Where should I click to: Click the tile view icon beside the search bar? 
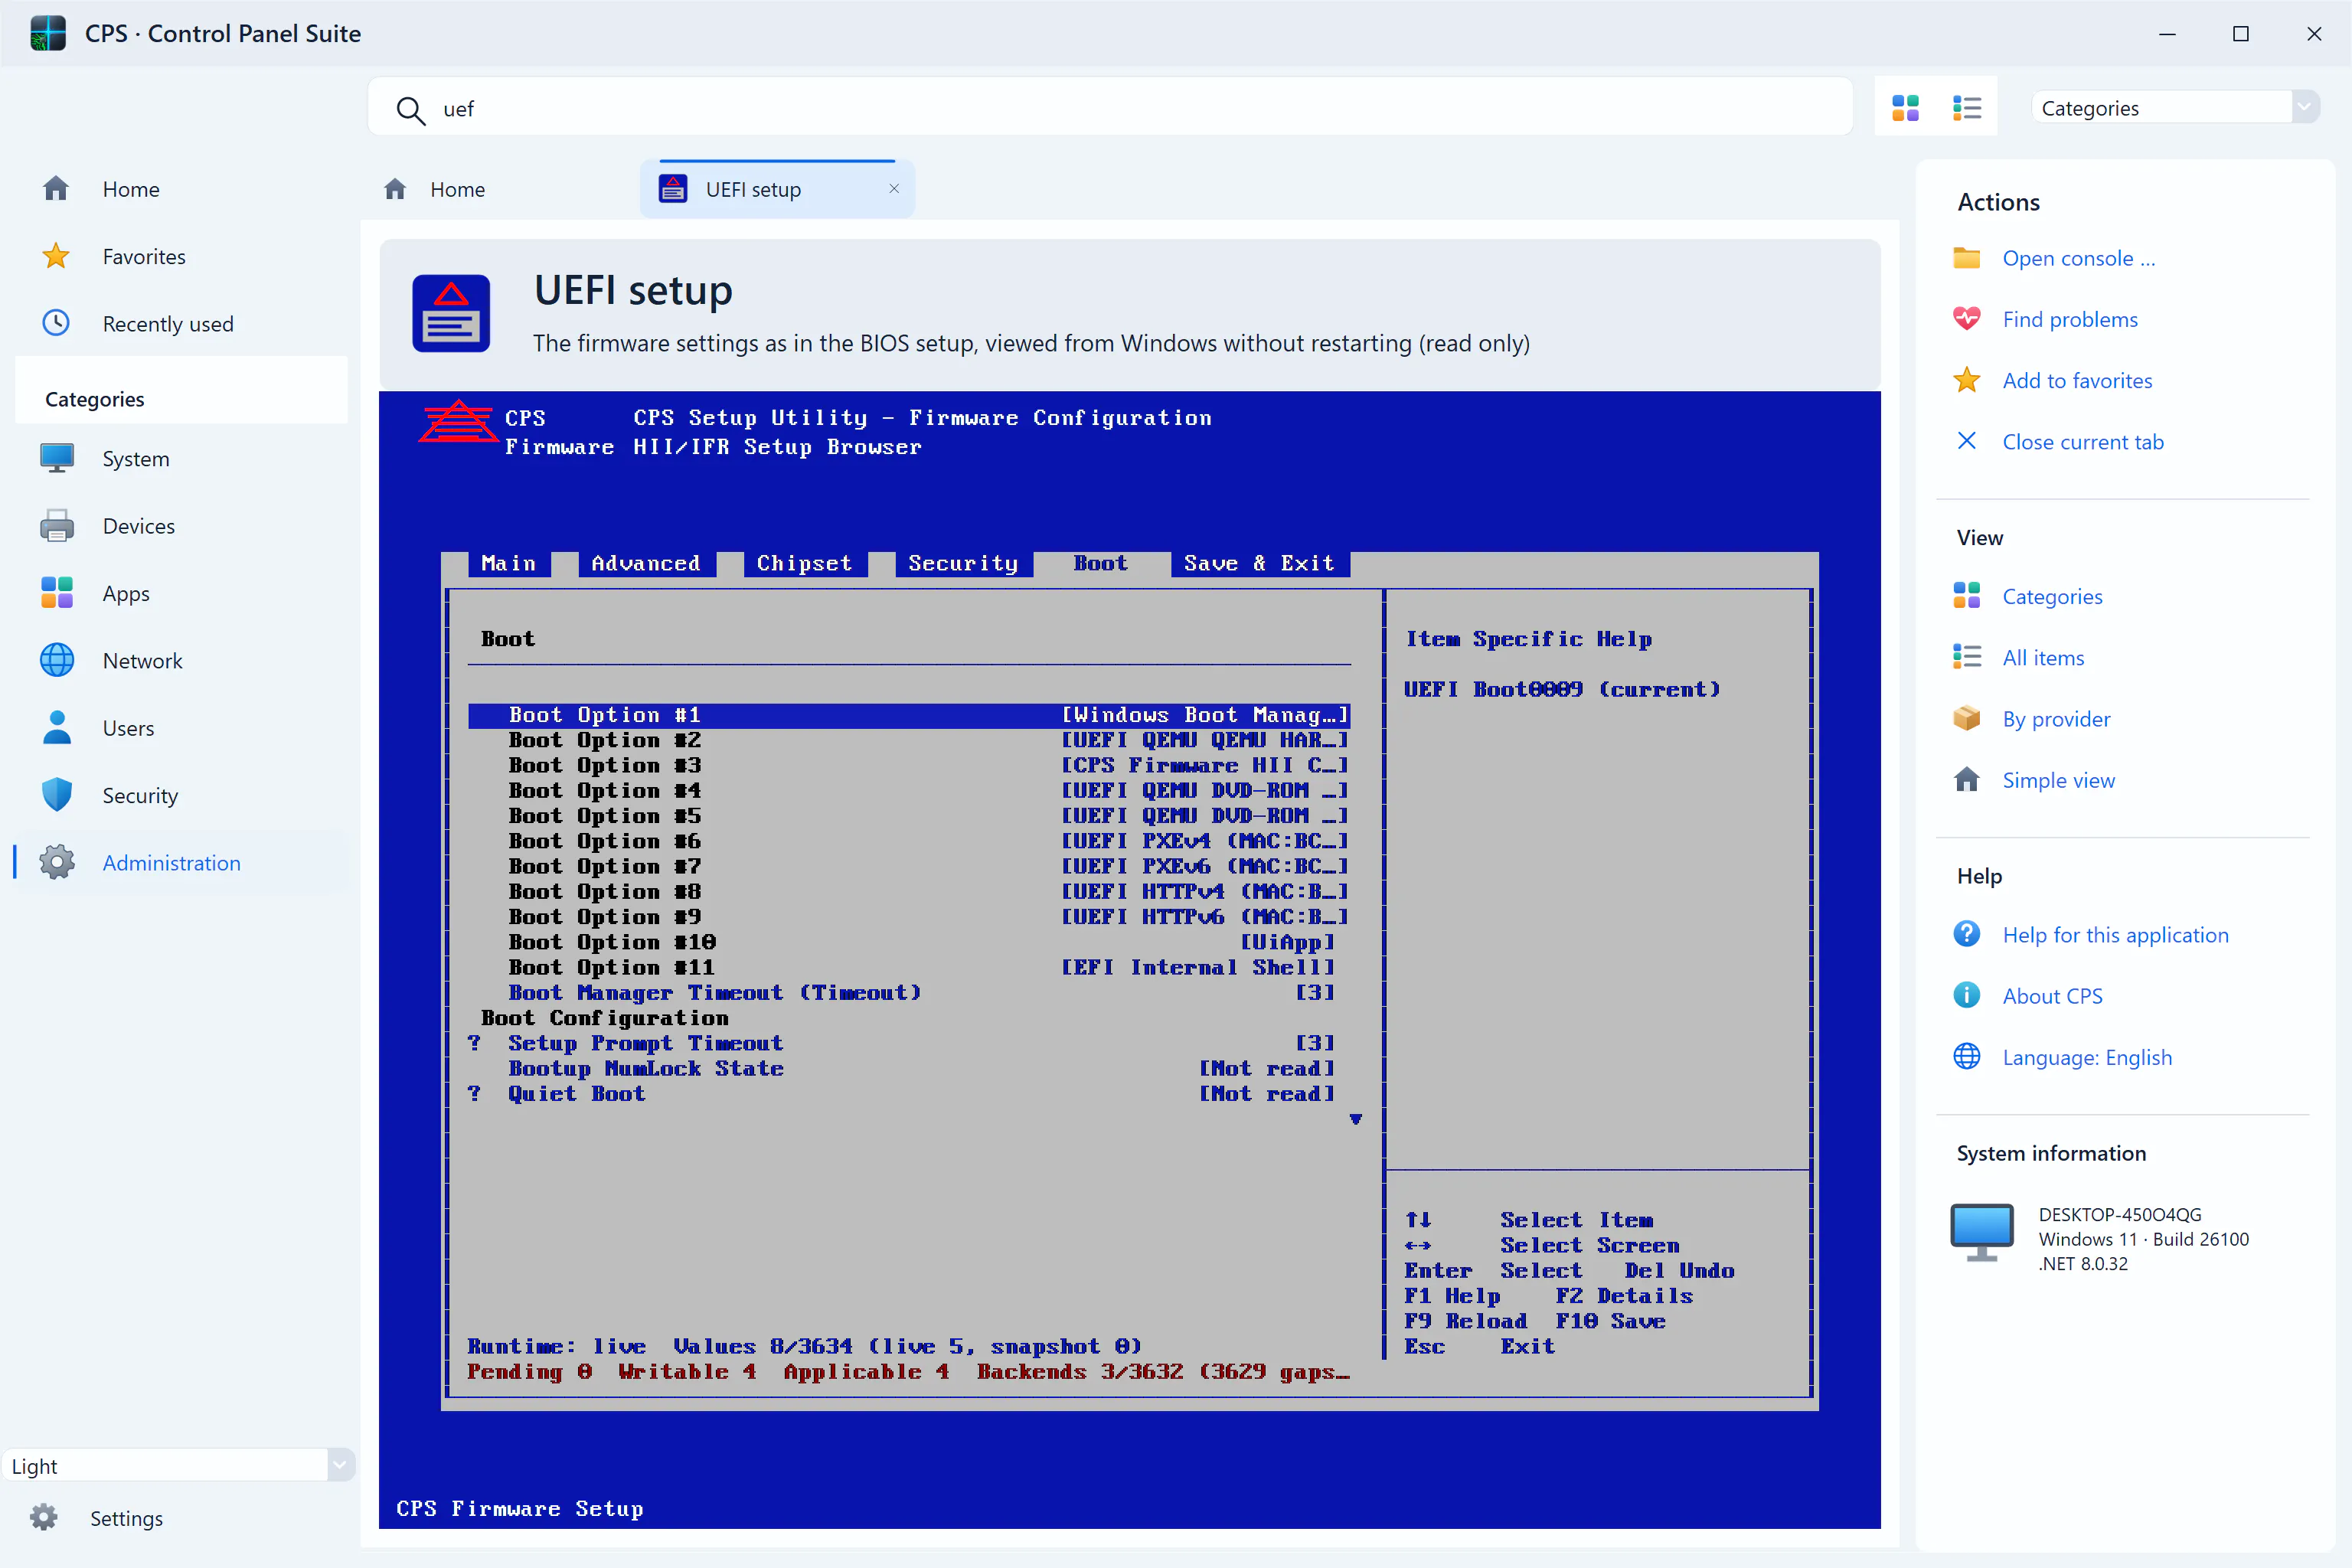coord(1905,108)
